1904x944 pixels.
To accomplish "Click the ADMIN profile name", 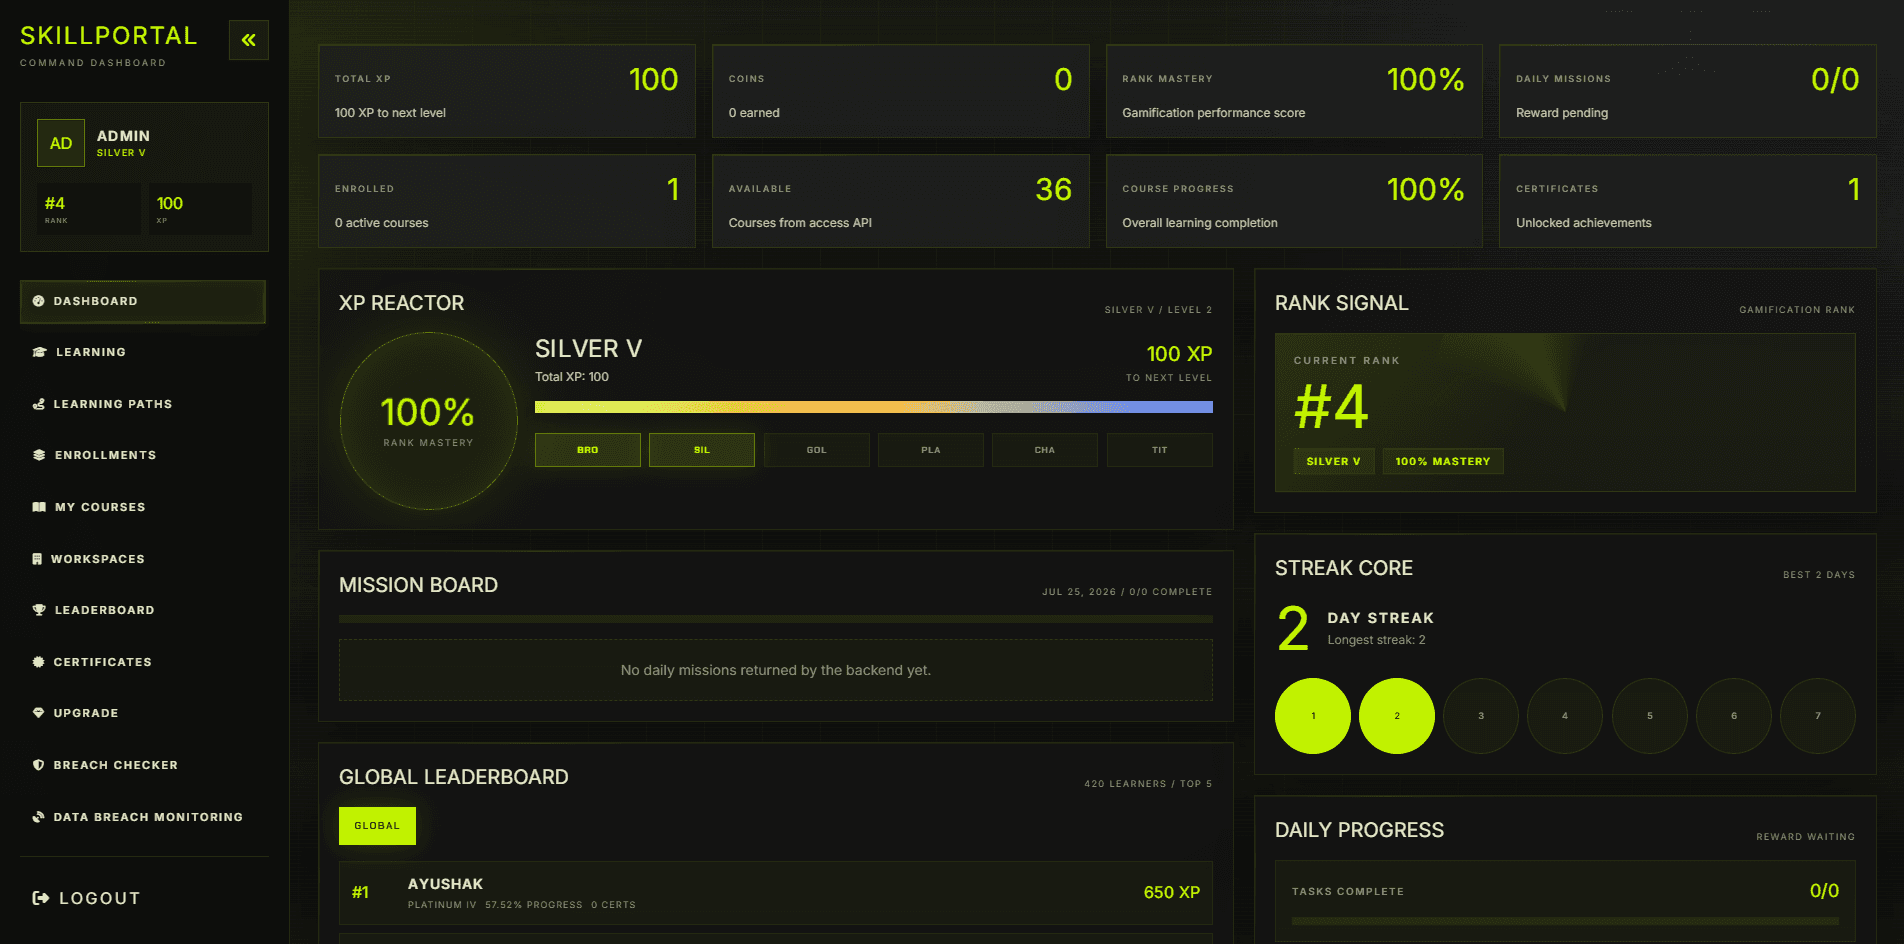I will point(123,136).
